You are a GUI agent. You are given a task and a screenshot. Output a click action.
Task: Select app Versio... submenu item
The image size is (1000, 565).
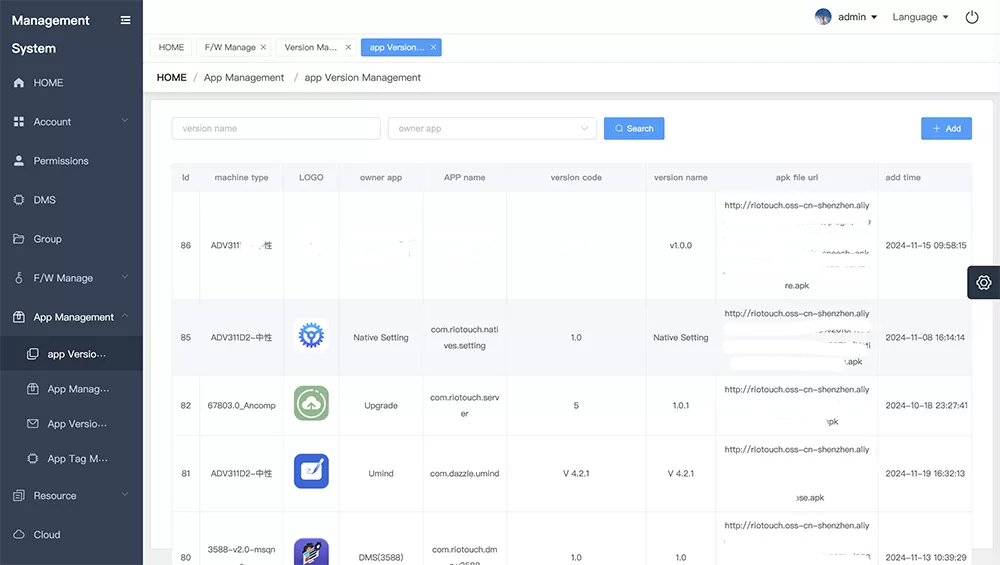pos(71,354)
